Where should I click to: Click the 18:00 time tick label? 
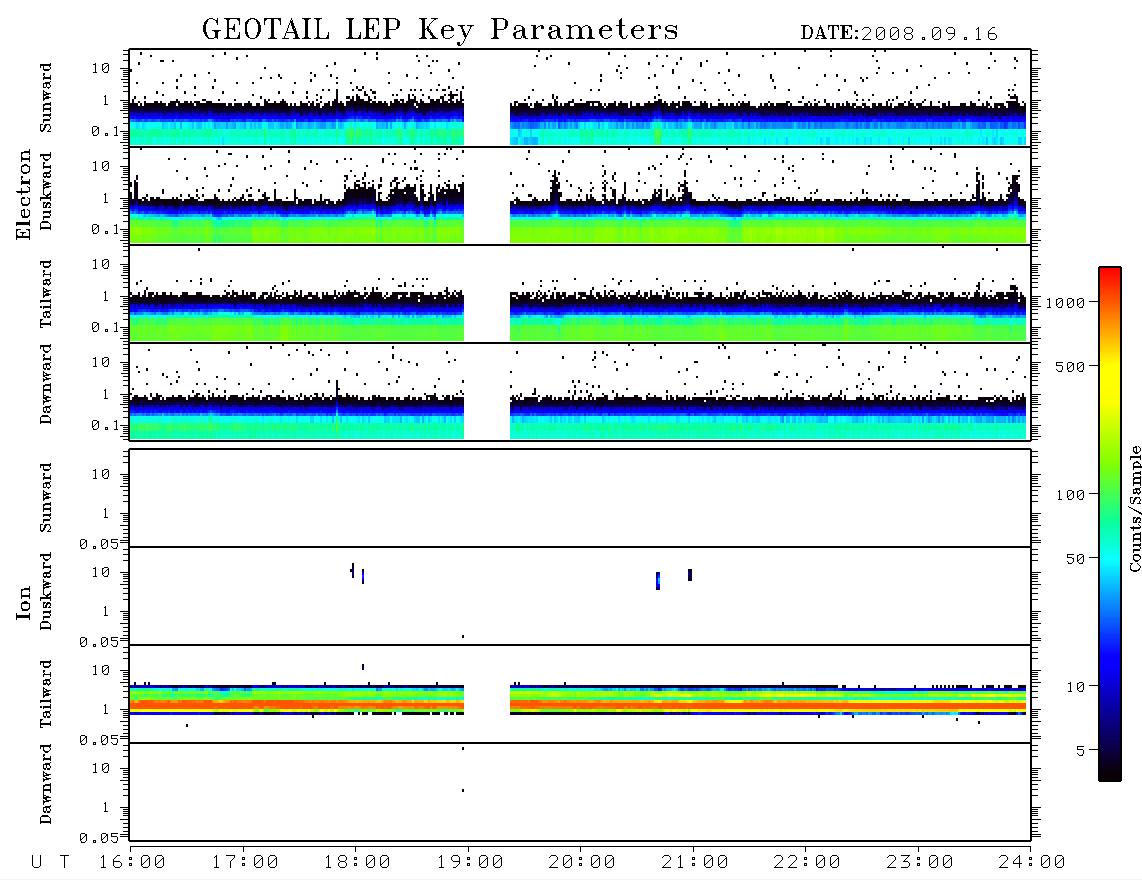[x=357, y=863]
